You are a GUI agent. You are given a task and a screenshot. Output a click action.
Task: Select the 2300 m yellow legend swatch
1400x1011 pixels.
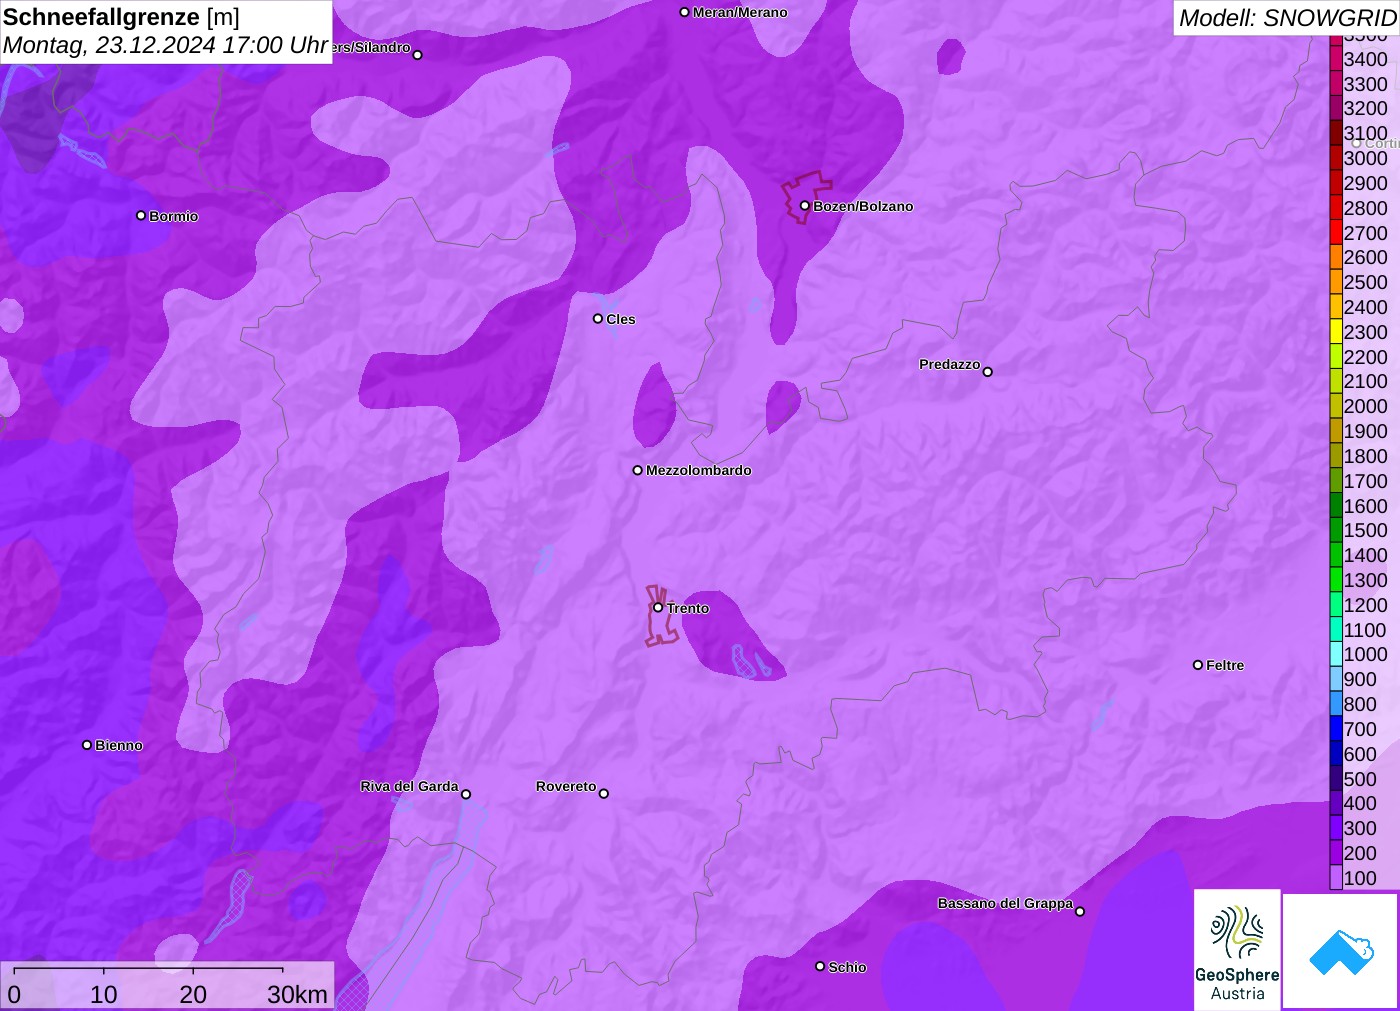tap(1336, 332)
